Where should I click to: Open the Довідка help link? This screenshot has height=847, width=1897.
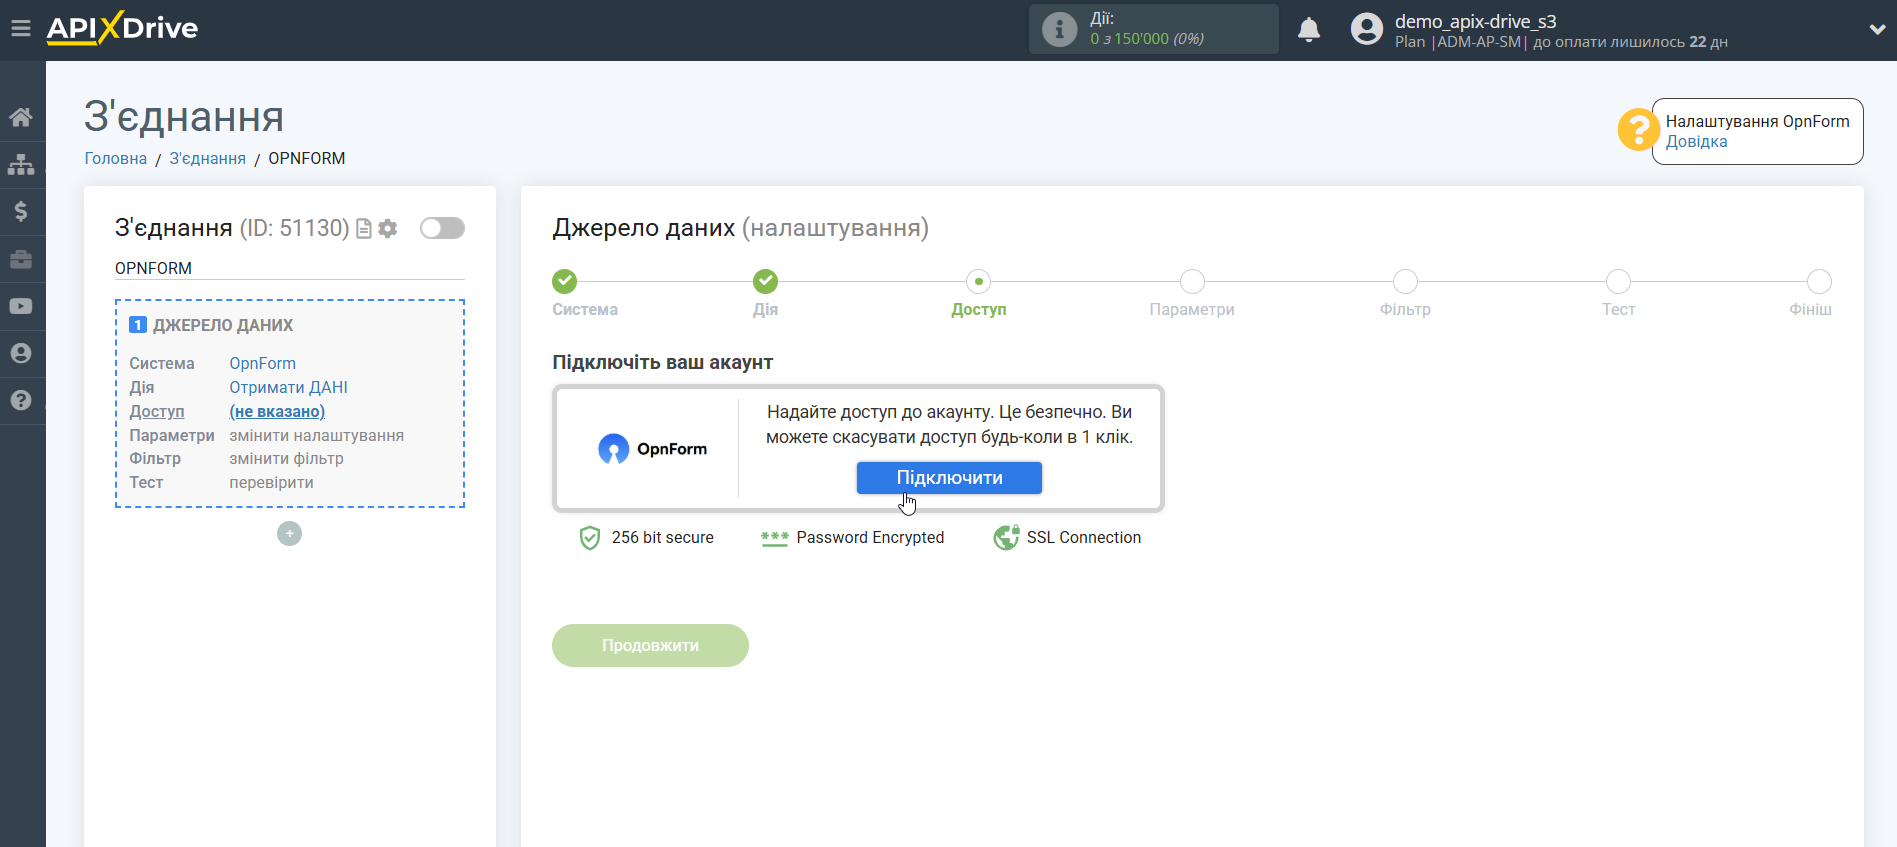coord(1696,142)
